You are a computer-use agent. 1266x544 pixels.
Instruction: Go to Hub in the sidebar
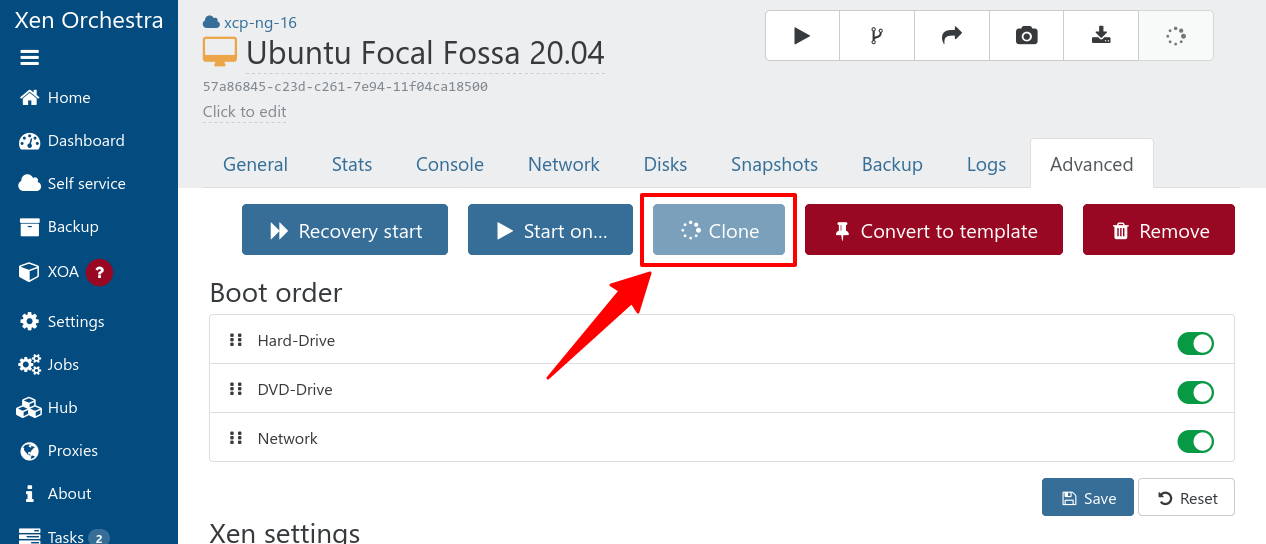pos(62,407)
